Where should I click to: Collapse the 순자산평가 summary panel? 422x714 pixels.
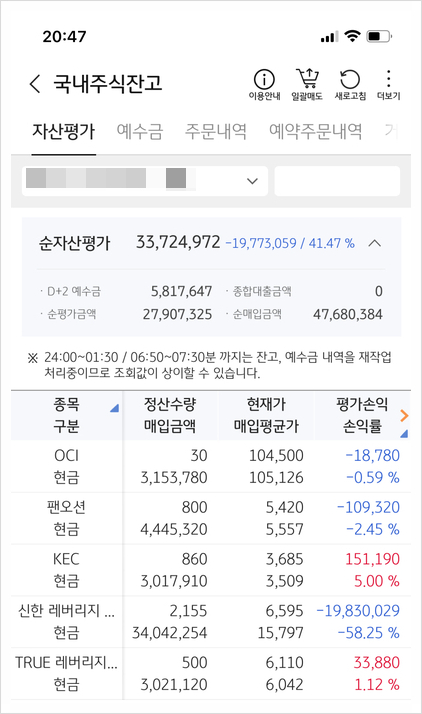point(375,243)
